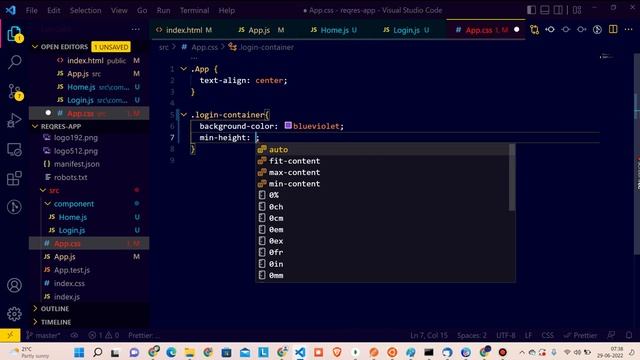The height and width of the screenshot is (360, 640).
Task: Click the editor minimap
Action: tap(607, 57)
